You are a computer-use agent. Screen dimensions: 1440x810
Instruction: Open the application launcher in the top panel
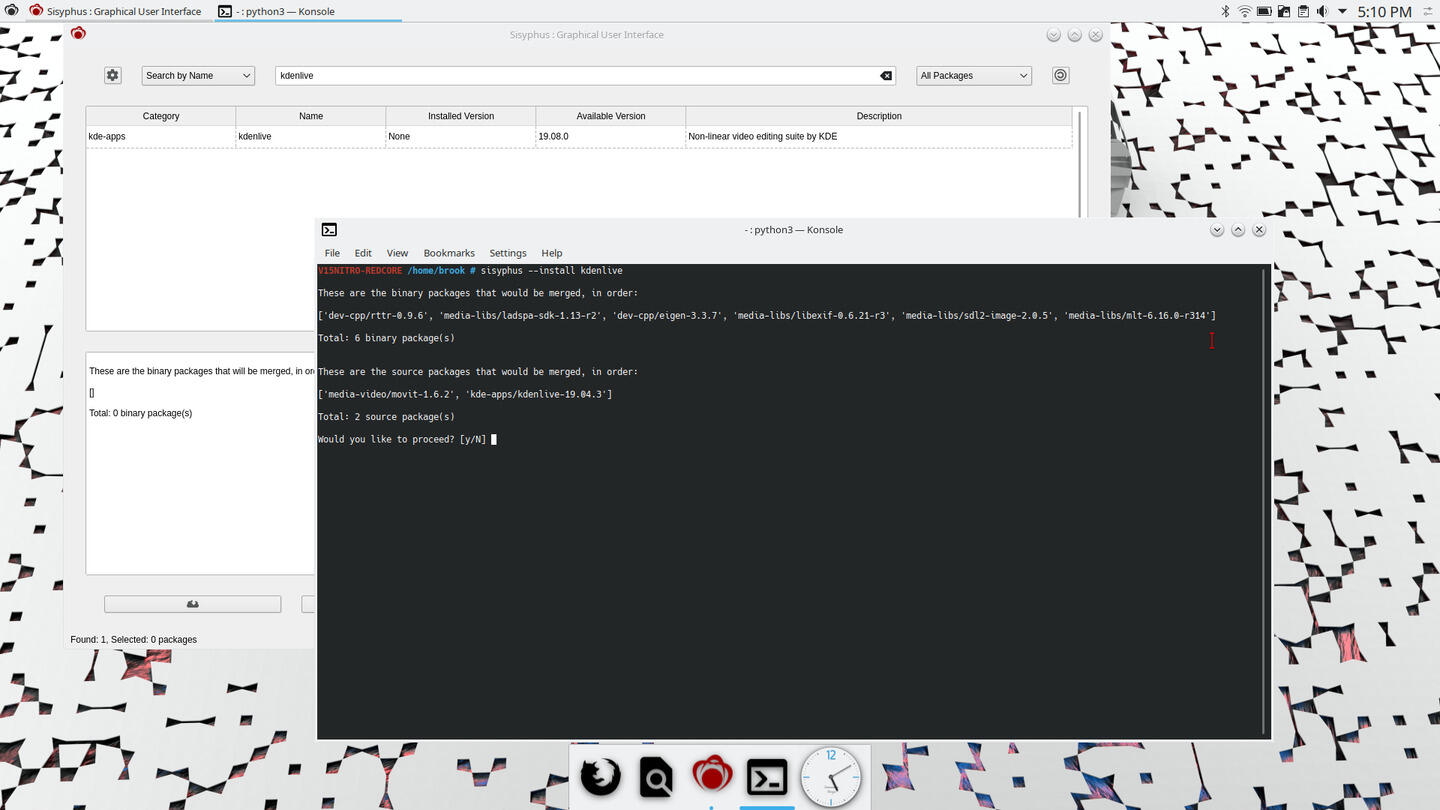point(11,11)
